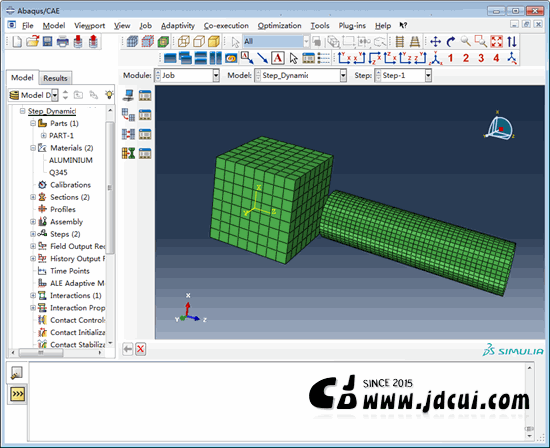
Task: Open the File menu
Action: 27,26
